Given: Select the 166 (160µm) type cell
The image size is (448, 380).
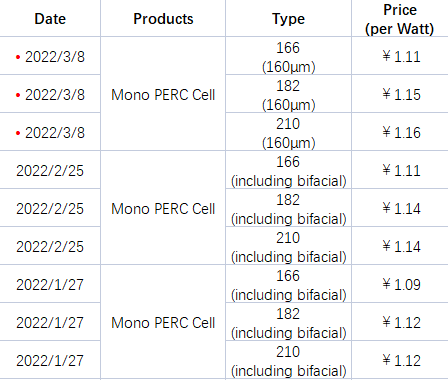Looking at the screenshot, I should pos(288,56).
